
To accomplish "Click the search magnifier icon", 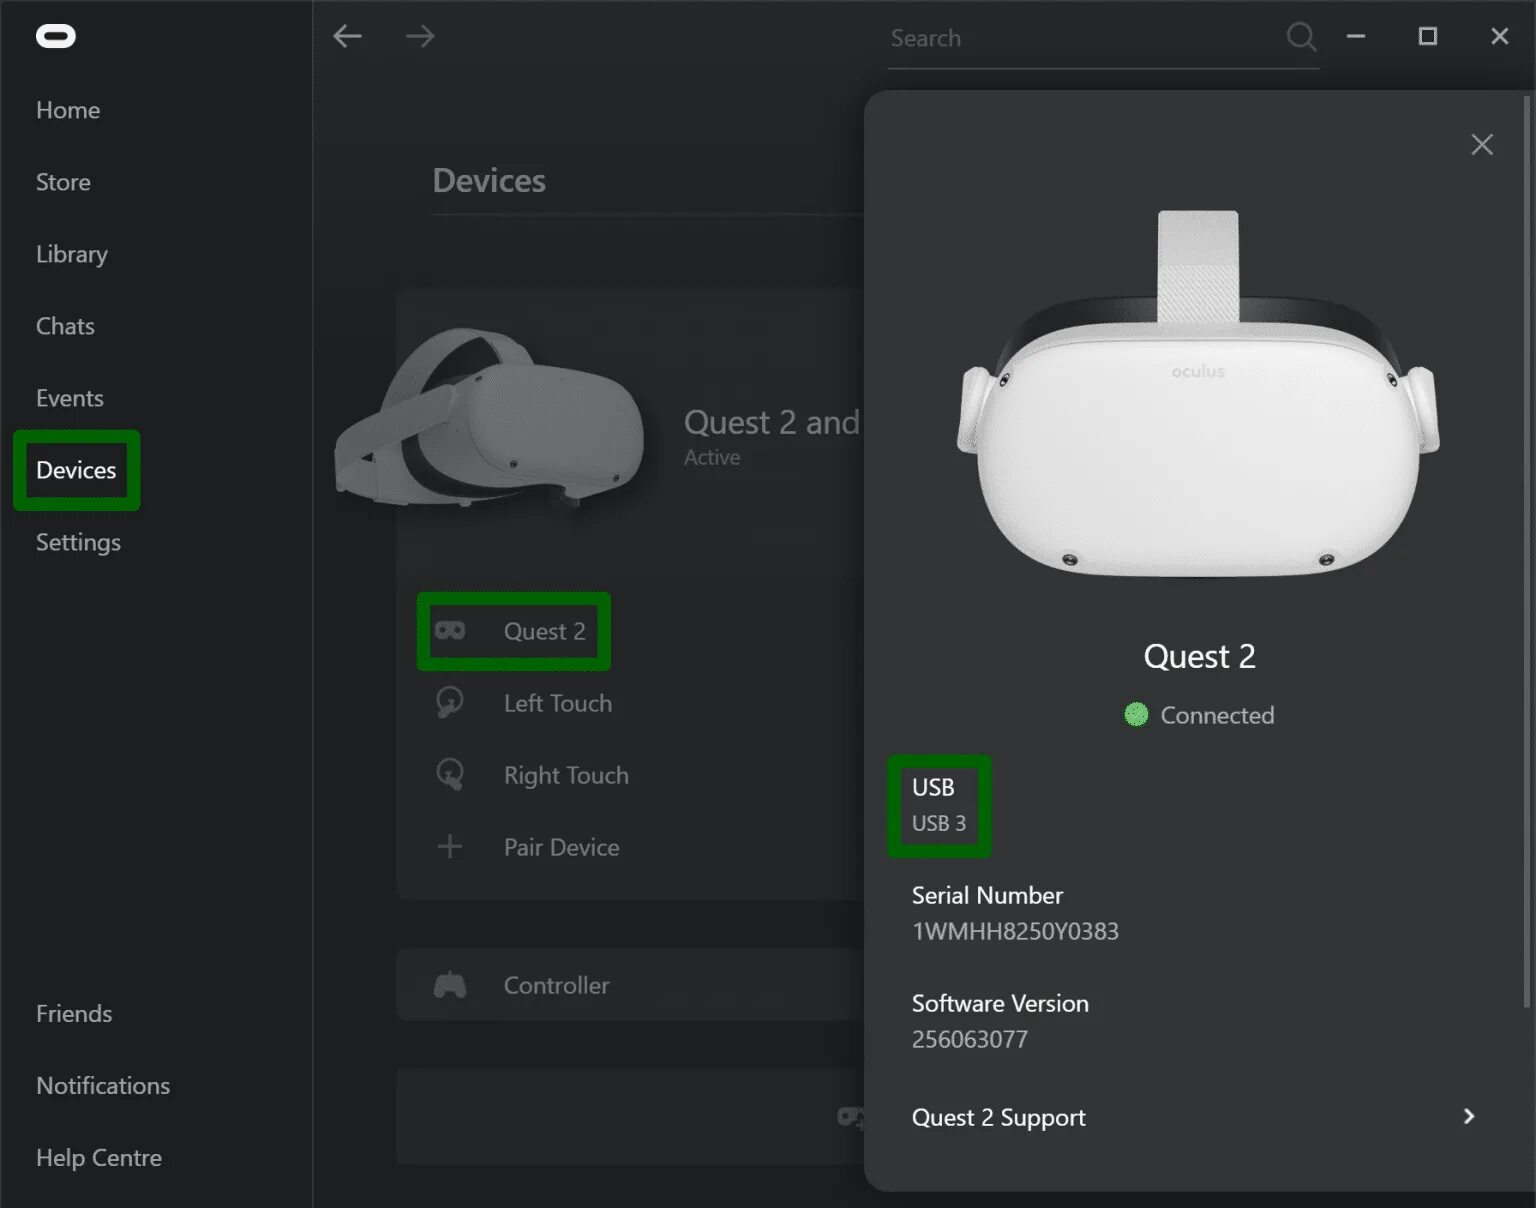I will (1301, 37).
